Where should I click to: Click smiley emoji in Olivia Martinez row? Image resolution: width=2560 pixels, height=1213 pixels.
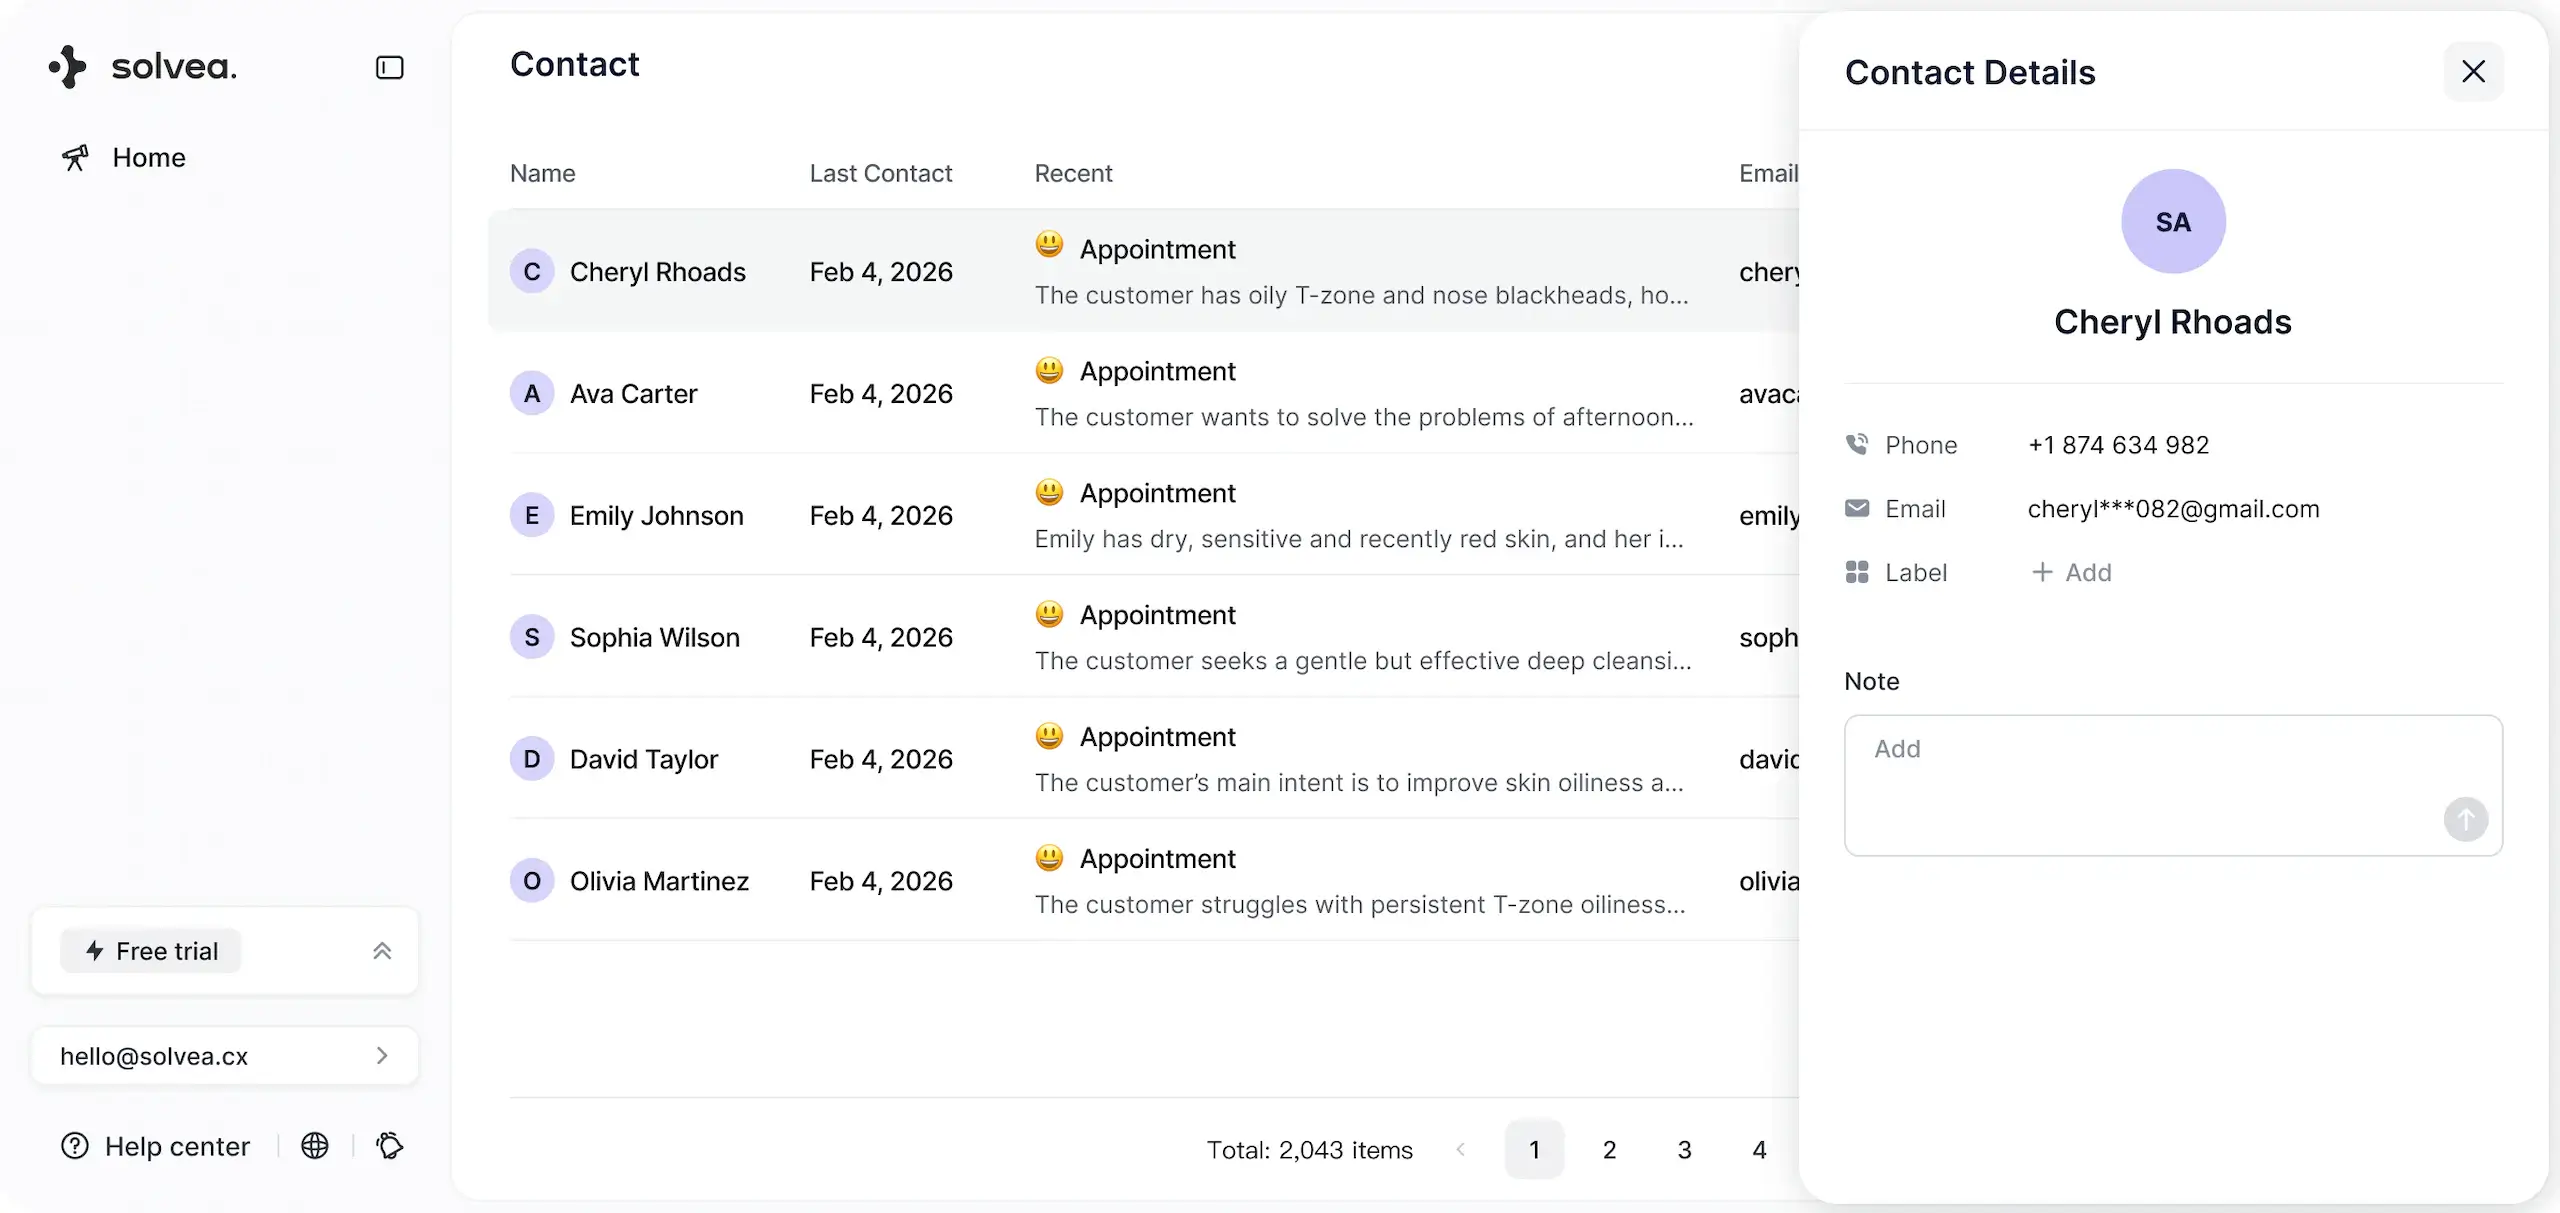coord(1049,858)
